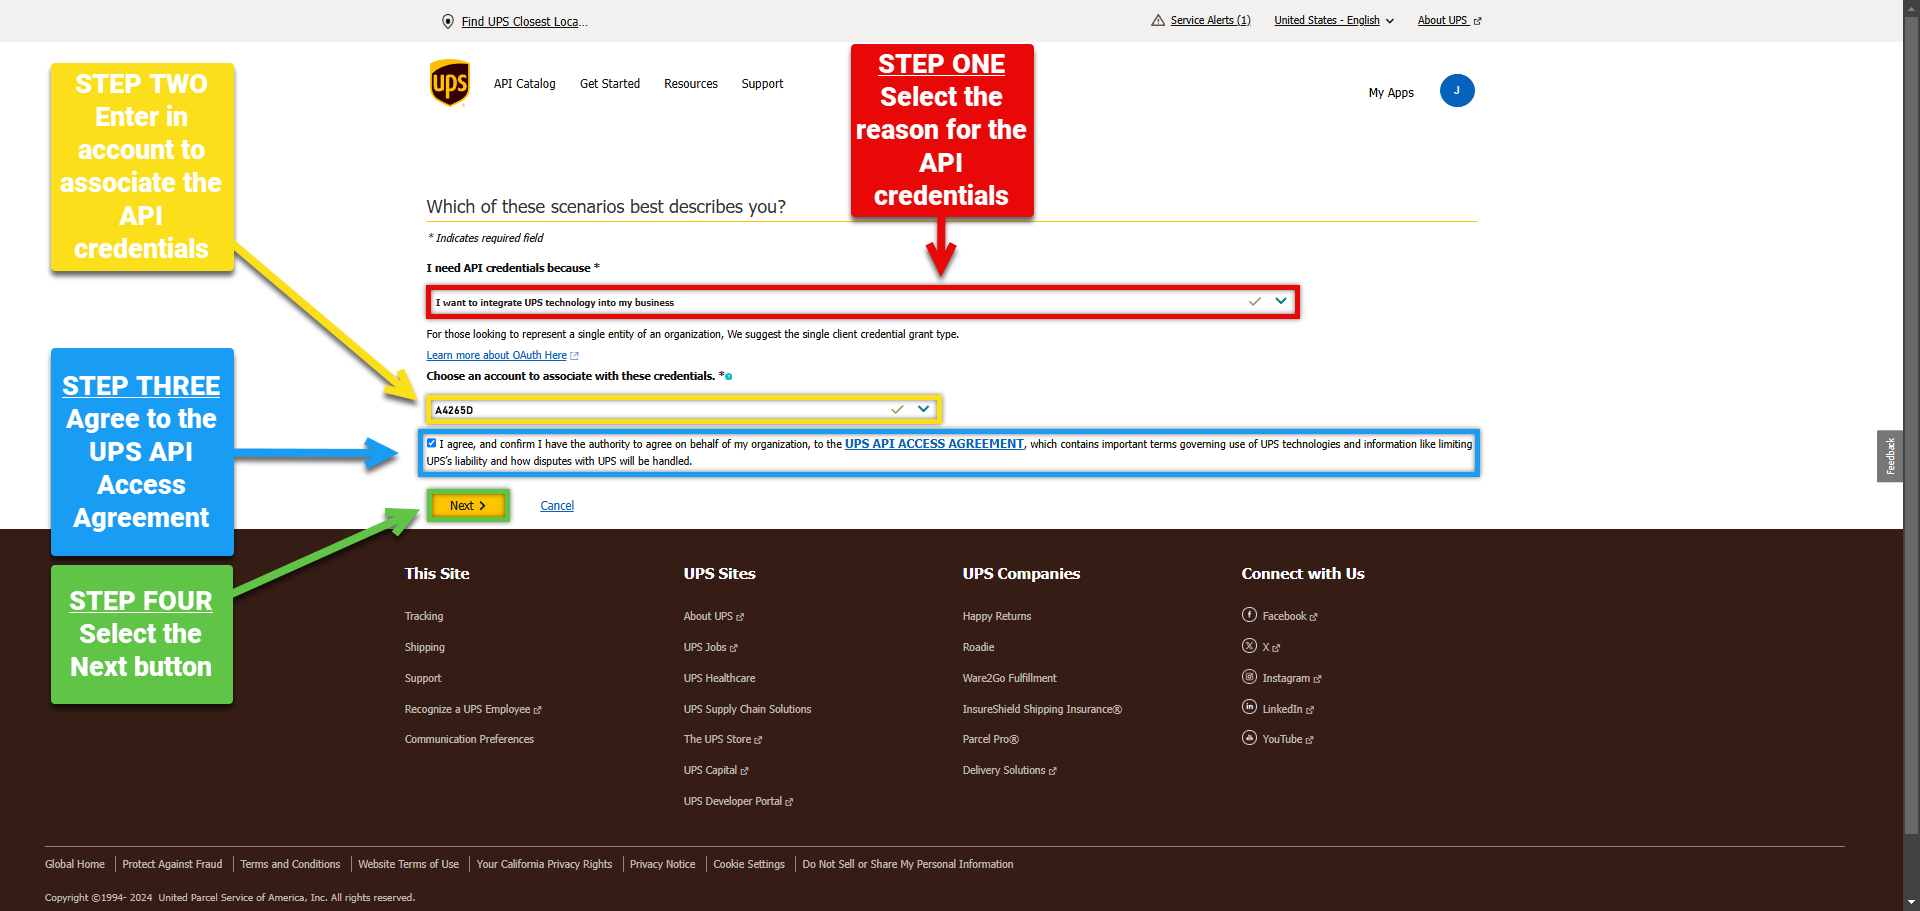The width and height of the screenshot is (1920, 911).
Task: Click the scrollbar down arrow at bottom right
Action: point(1911,902)
